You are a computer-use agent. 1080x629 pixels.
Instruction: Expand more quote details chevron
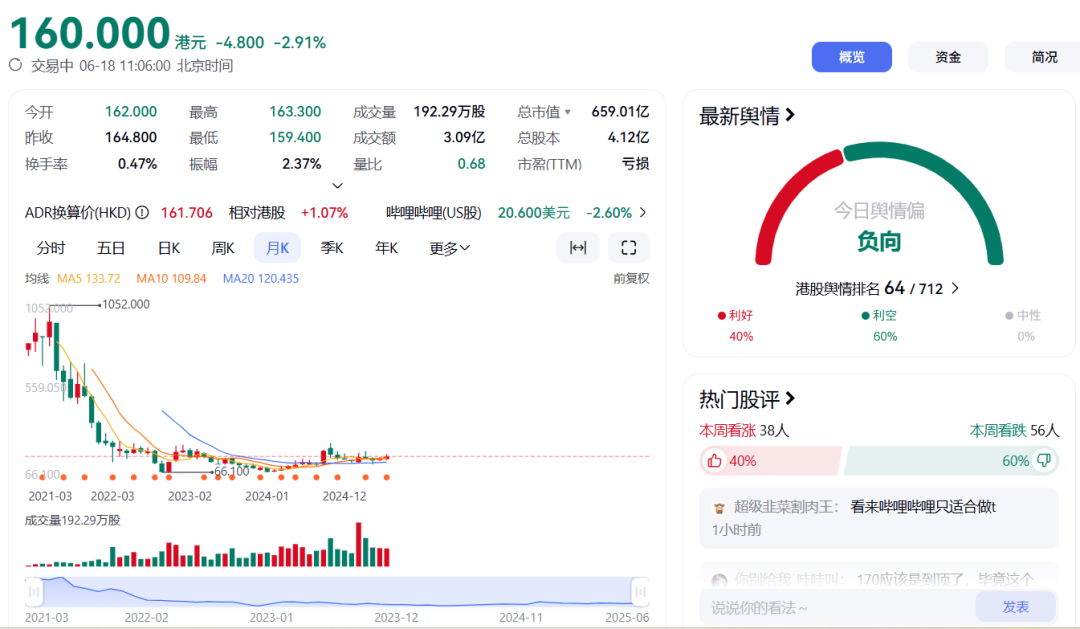tap(337, 186)
